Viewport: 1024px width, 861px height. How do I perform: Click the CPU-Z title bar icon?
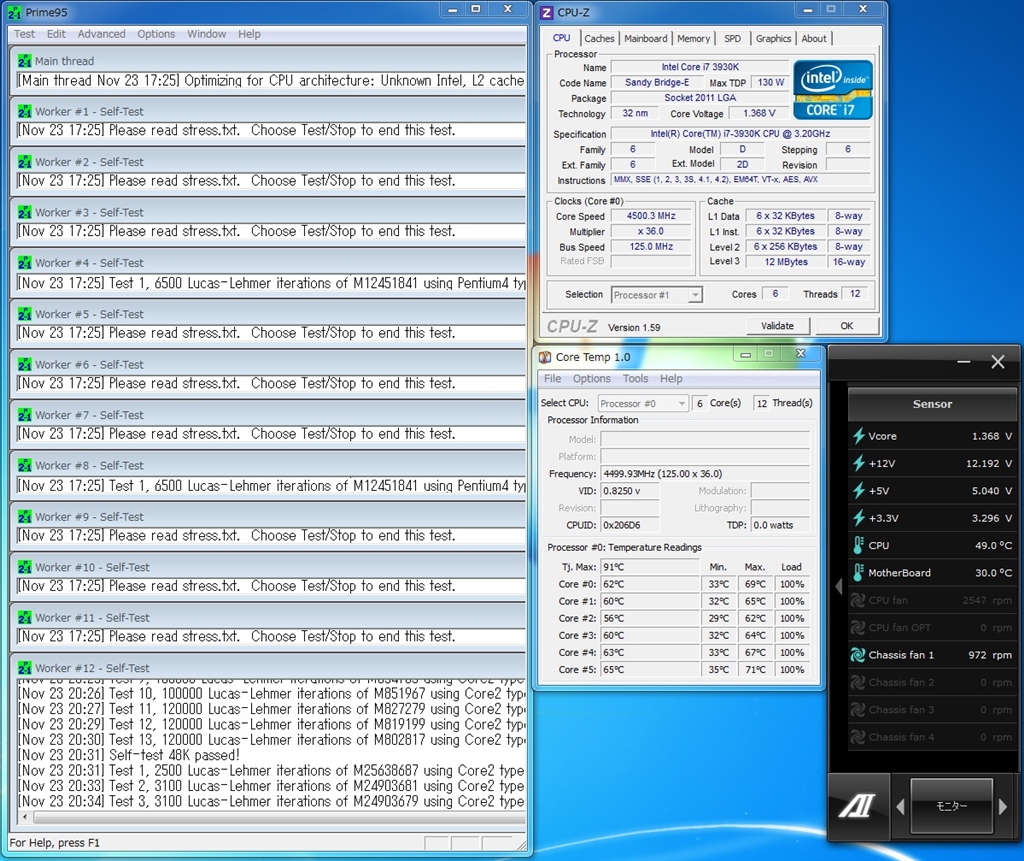tap(546, 12)
